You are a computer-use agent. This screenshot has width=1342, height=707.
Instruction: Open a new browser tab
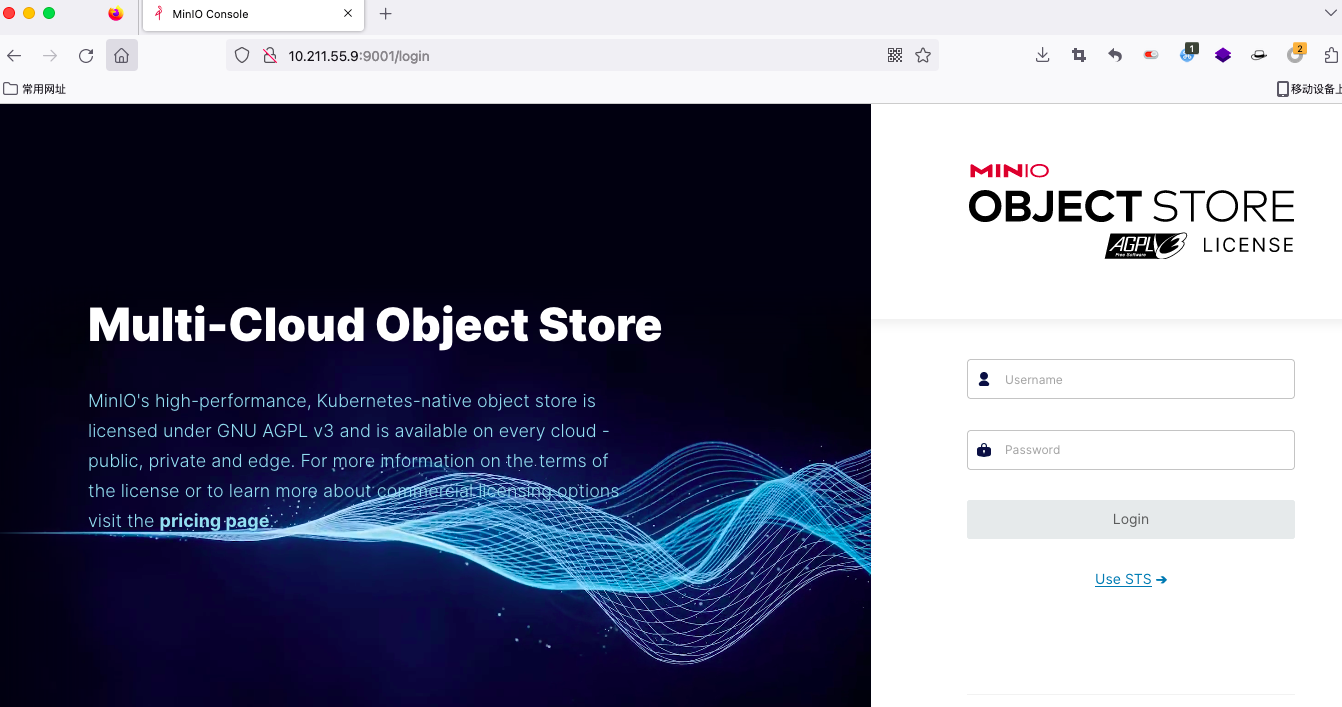[386, 15]
